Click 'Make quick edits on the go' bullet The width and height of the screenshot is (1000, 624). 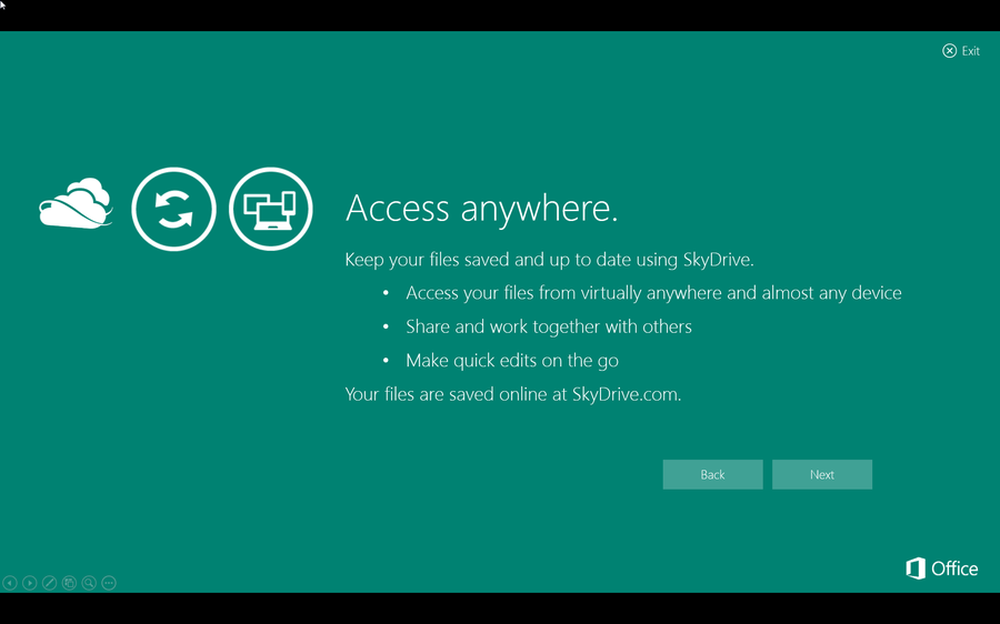tap(512, 360)
